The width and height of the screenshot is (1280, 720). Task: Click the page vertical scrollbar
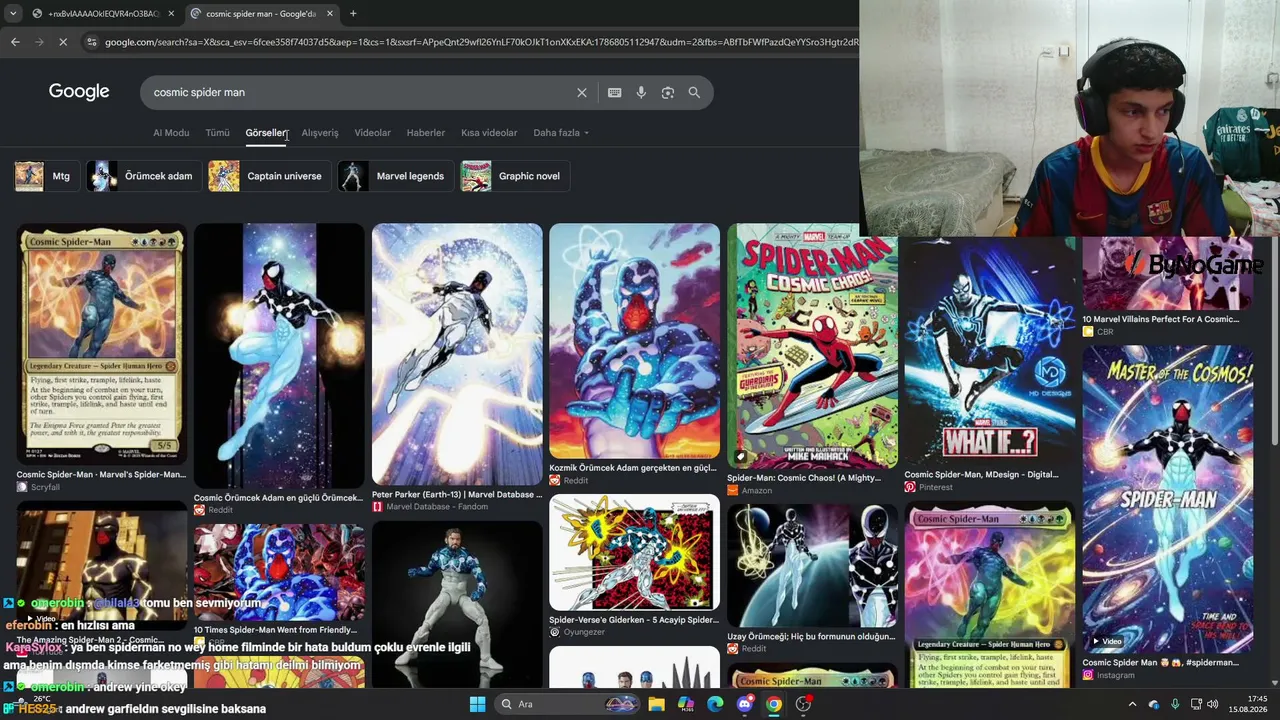coord(1274,340)
